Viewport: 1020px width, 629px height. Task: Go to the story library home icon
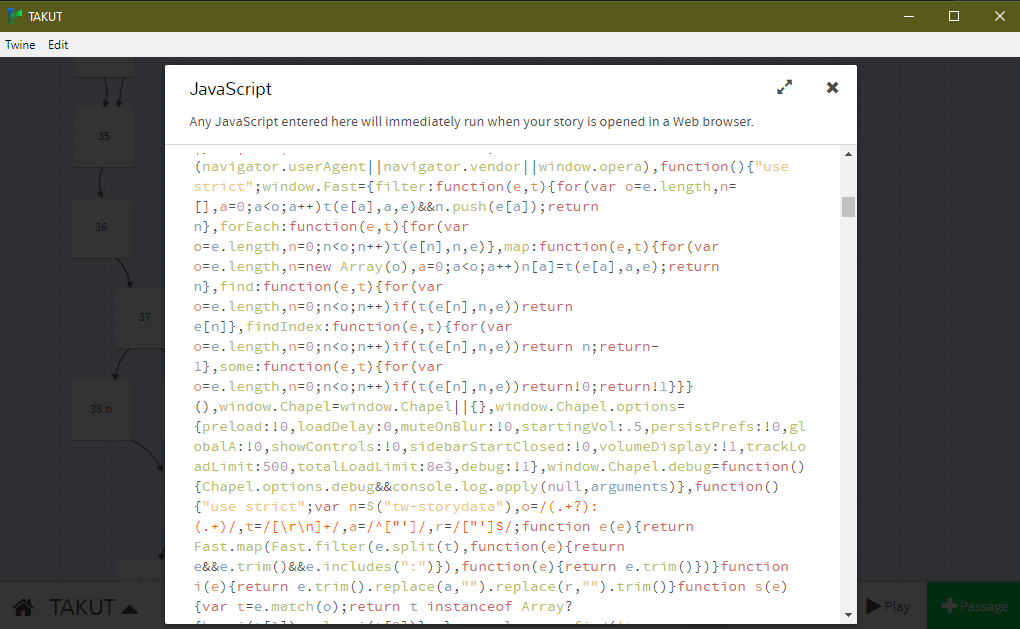click(24, 607)
